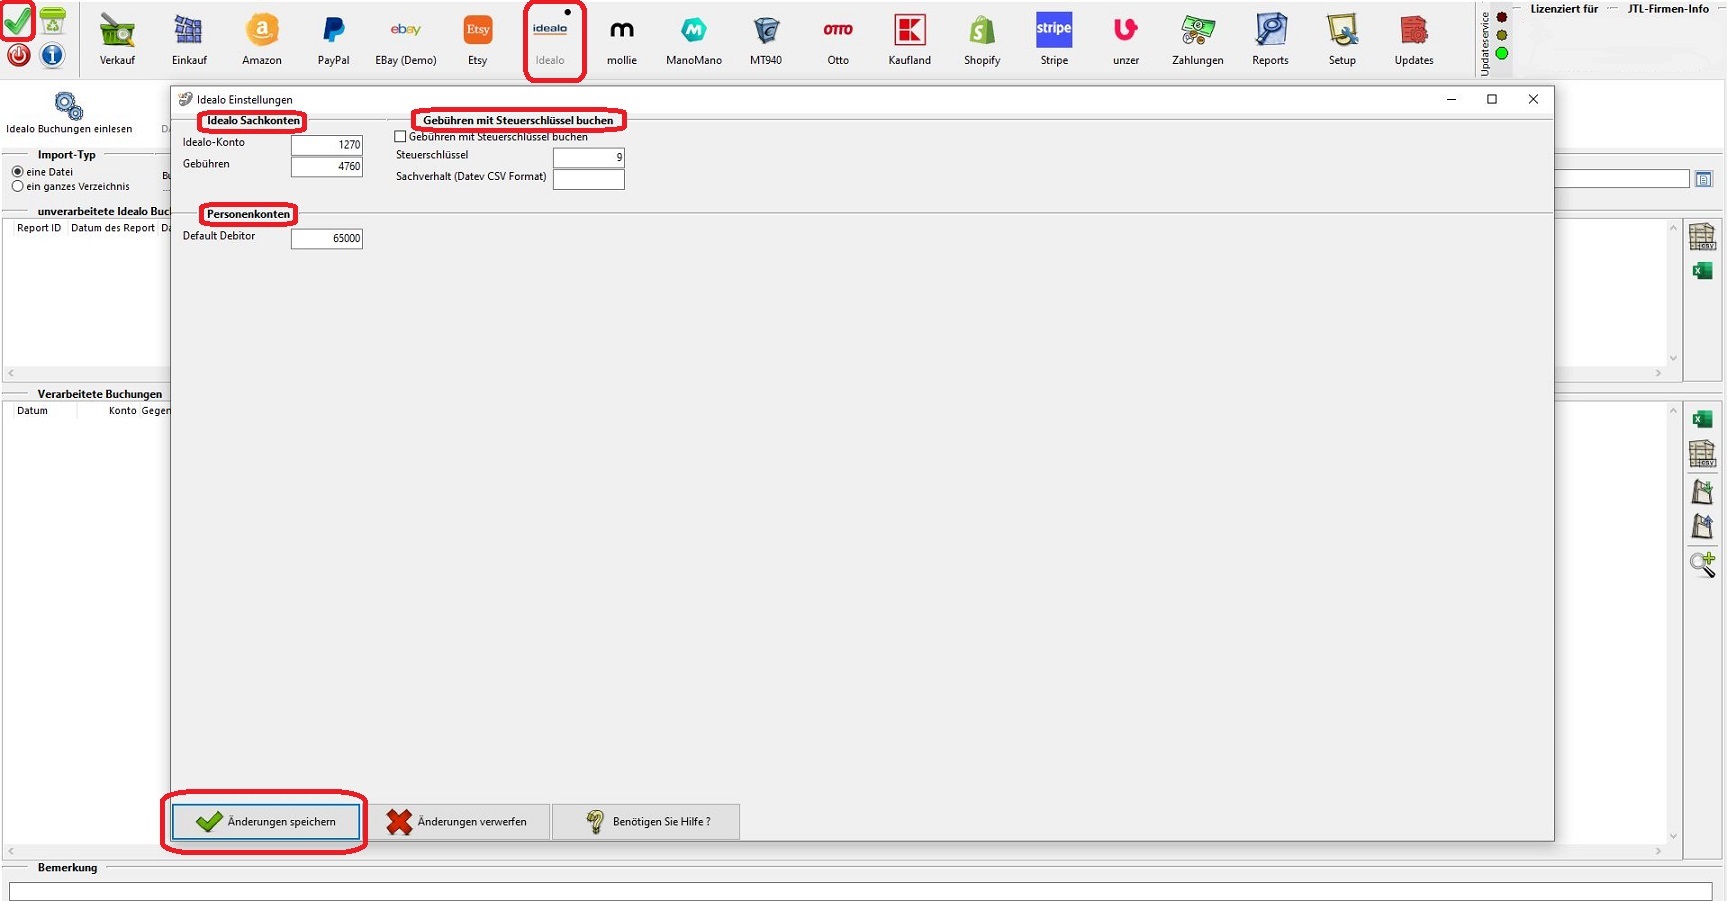The height and width of the screenshot is (901, 1727).
Task: Open the PayPal module
Action: (333, 40)
